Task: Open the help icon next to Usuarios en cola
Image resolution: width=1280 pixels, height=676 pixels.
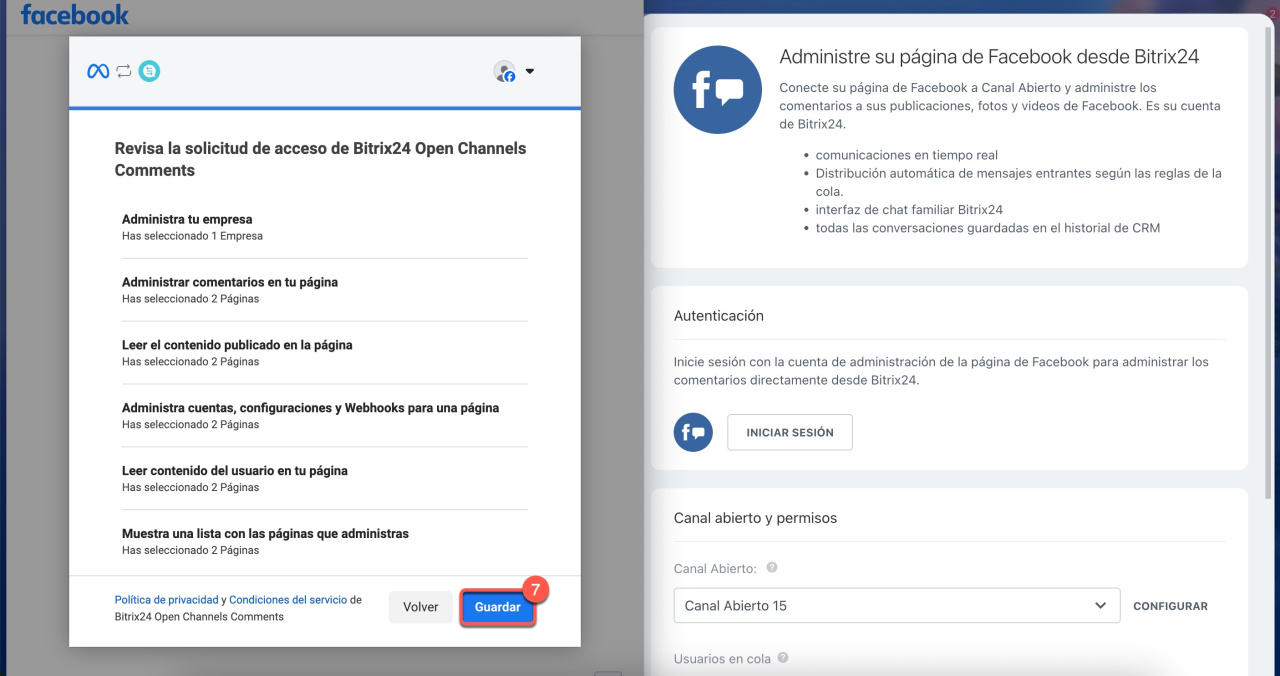Action: click(783, 658)
